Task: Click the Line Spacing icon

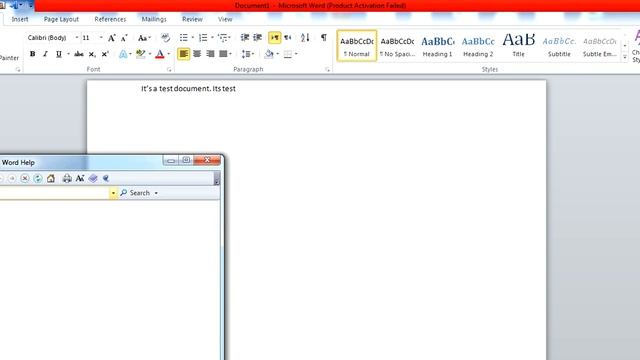Action: [x=246, y=54]
